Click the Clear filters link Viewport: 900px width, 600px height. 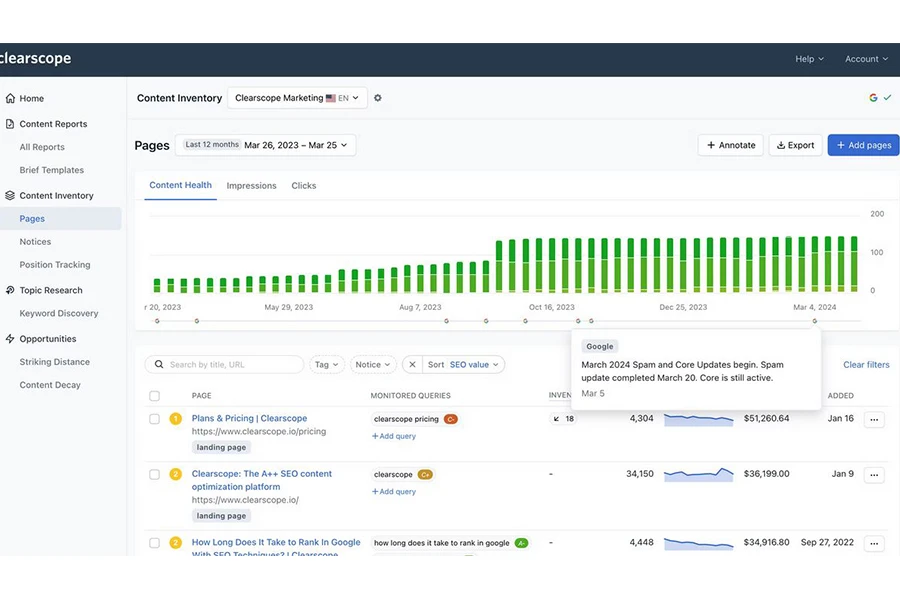click(866, 365)
